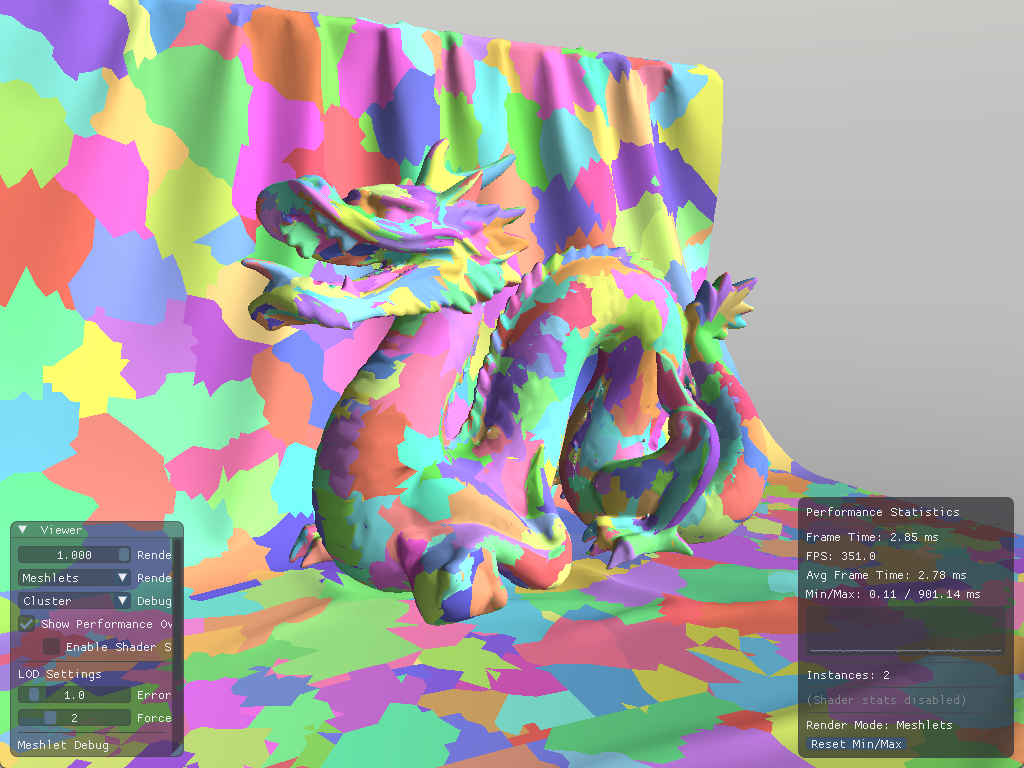Viewport: 1024px width, 768px height.
Task: Click the resize grip of Viewer panel
Action: click(x=179, y=751)
